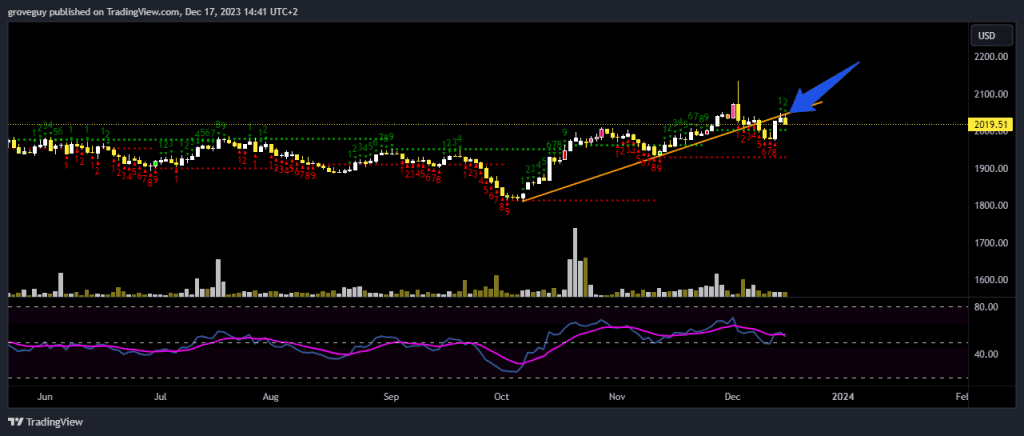Select the Oct marker on the time axis
Screen dimensions: 1024x436
point(500,396)
